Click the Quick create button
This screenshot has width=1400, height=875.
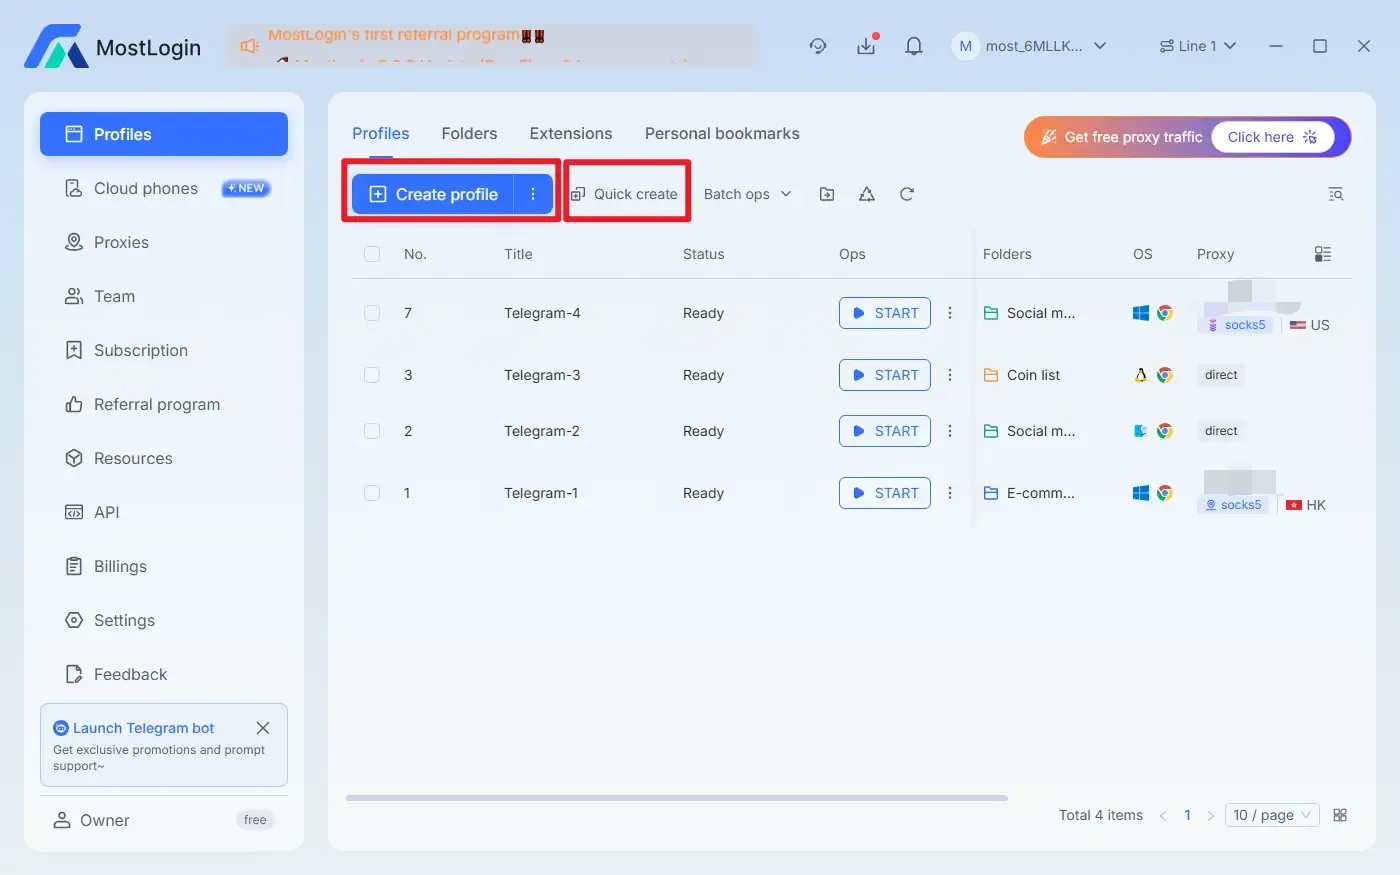tap(626, 194)
